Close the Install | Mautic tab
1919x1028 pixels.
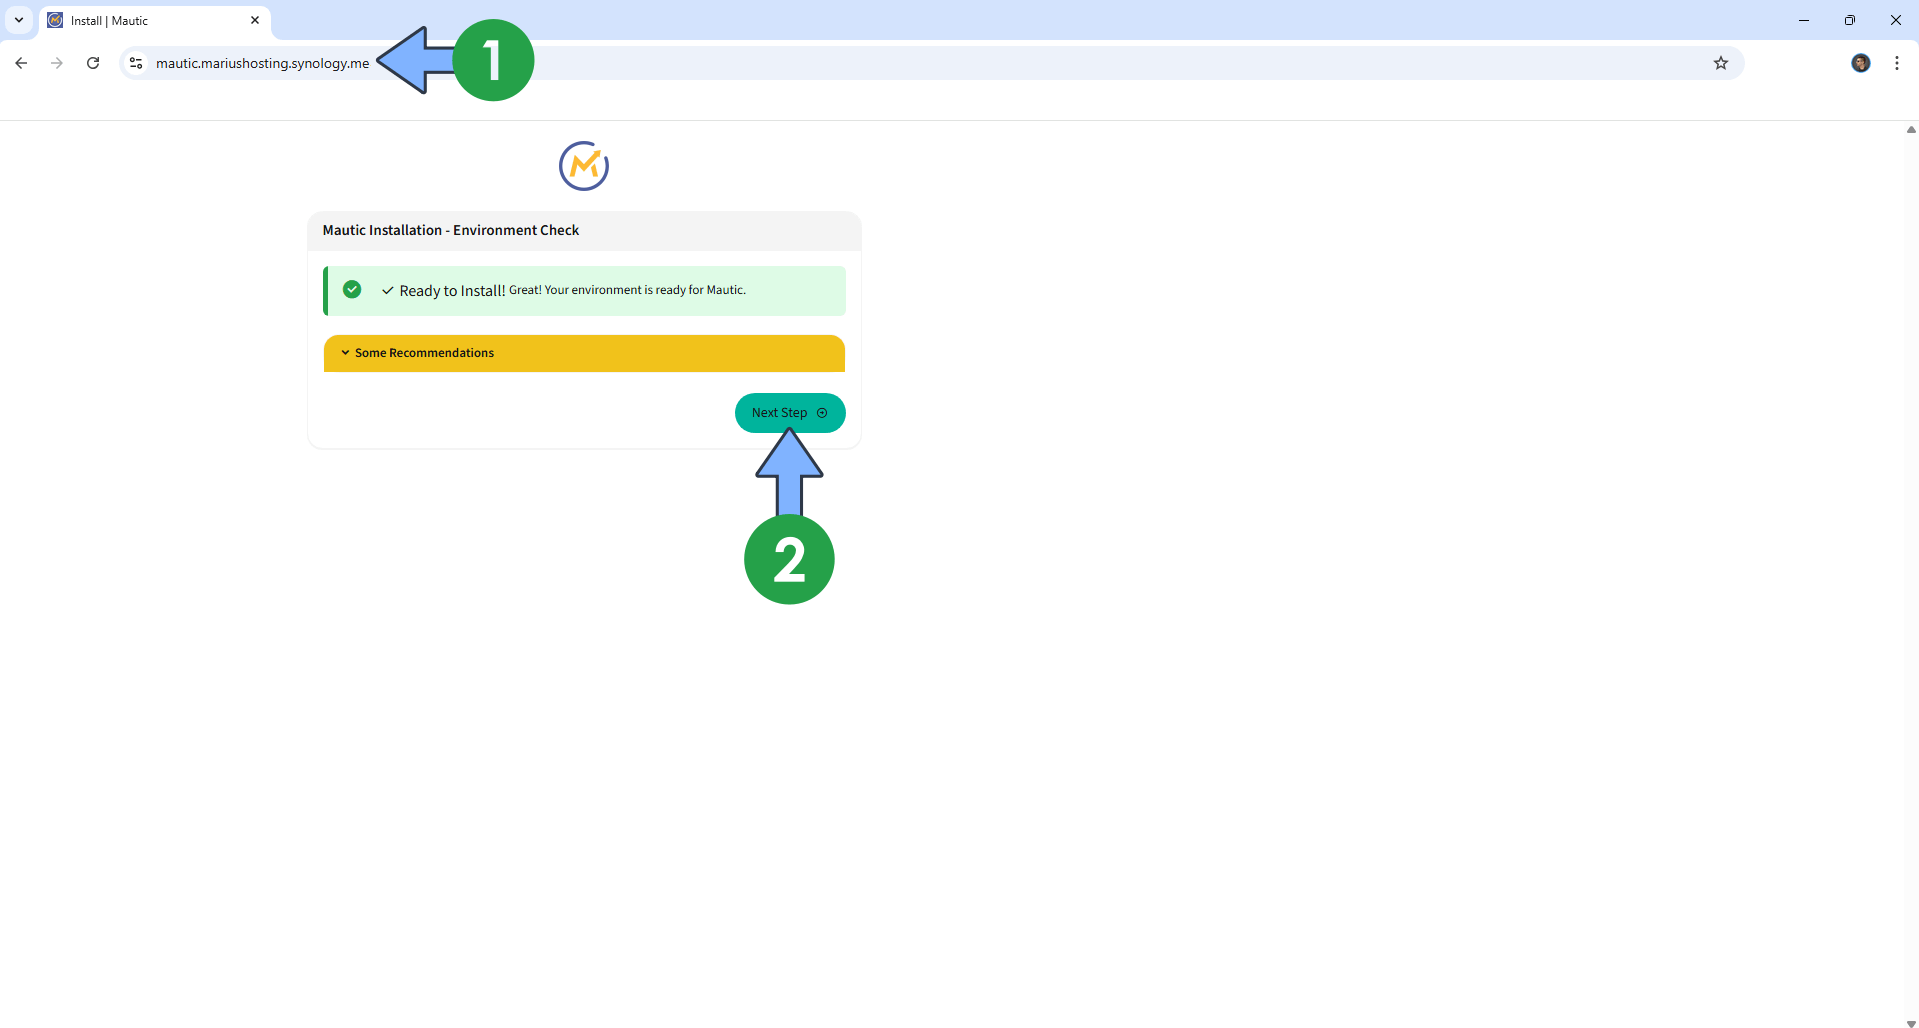coord(255,20)
